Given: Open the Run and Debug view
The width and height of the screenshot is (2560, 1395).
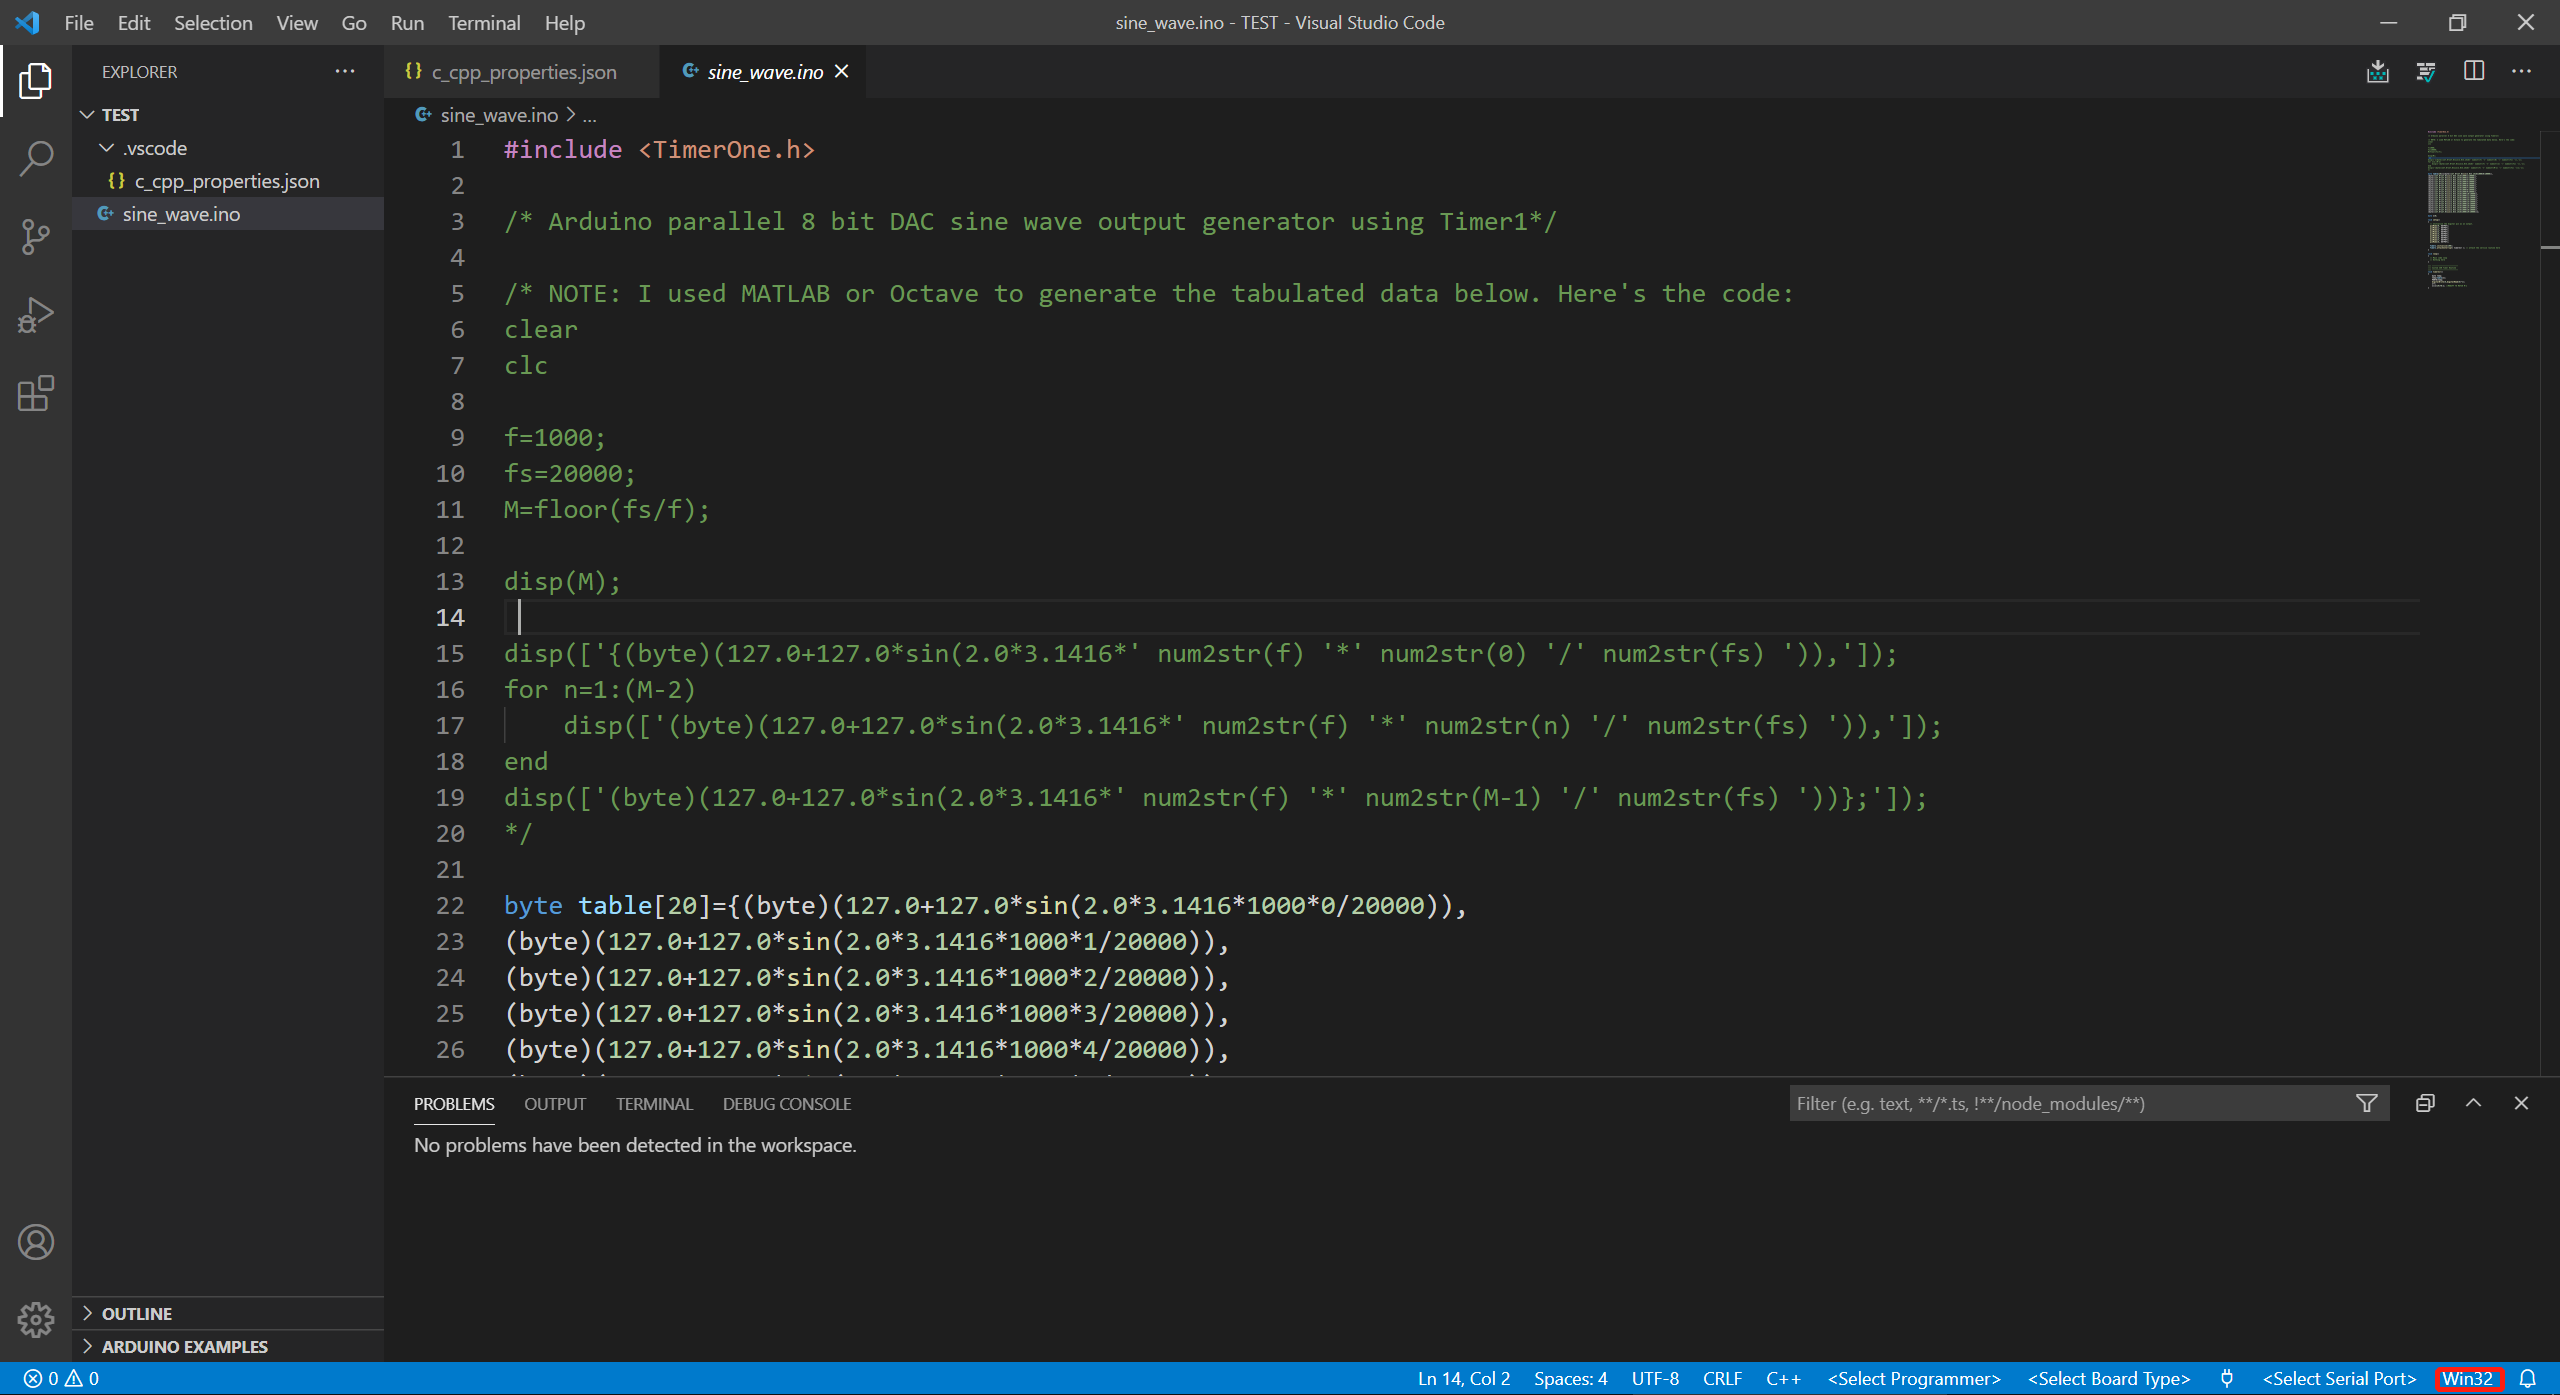Looking at the screenshot, I should (x=36, y=315).
